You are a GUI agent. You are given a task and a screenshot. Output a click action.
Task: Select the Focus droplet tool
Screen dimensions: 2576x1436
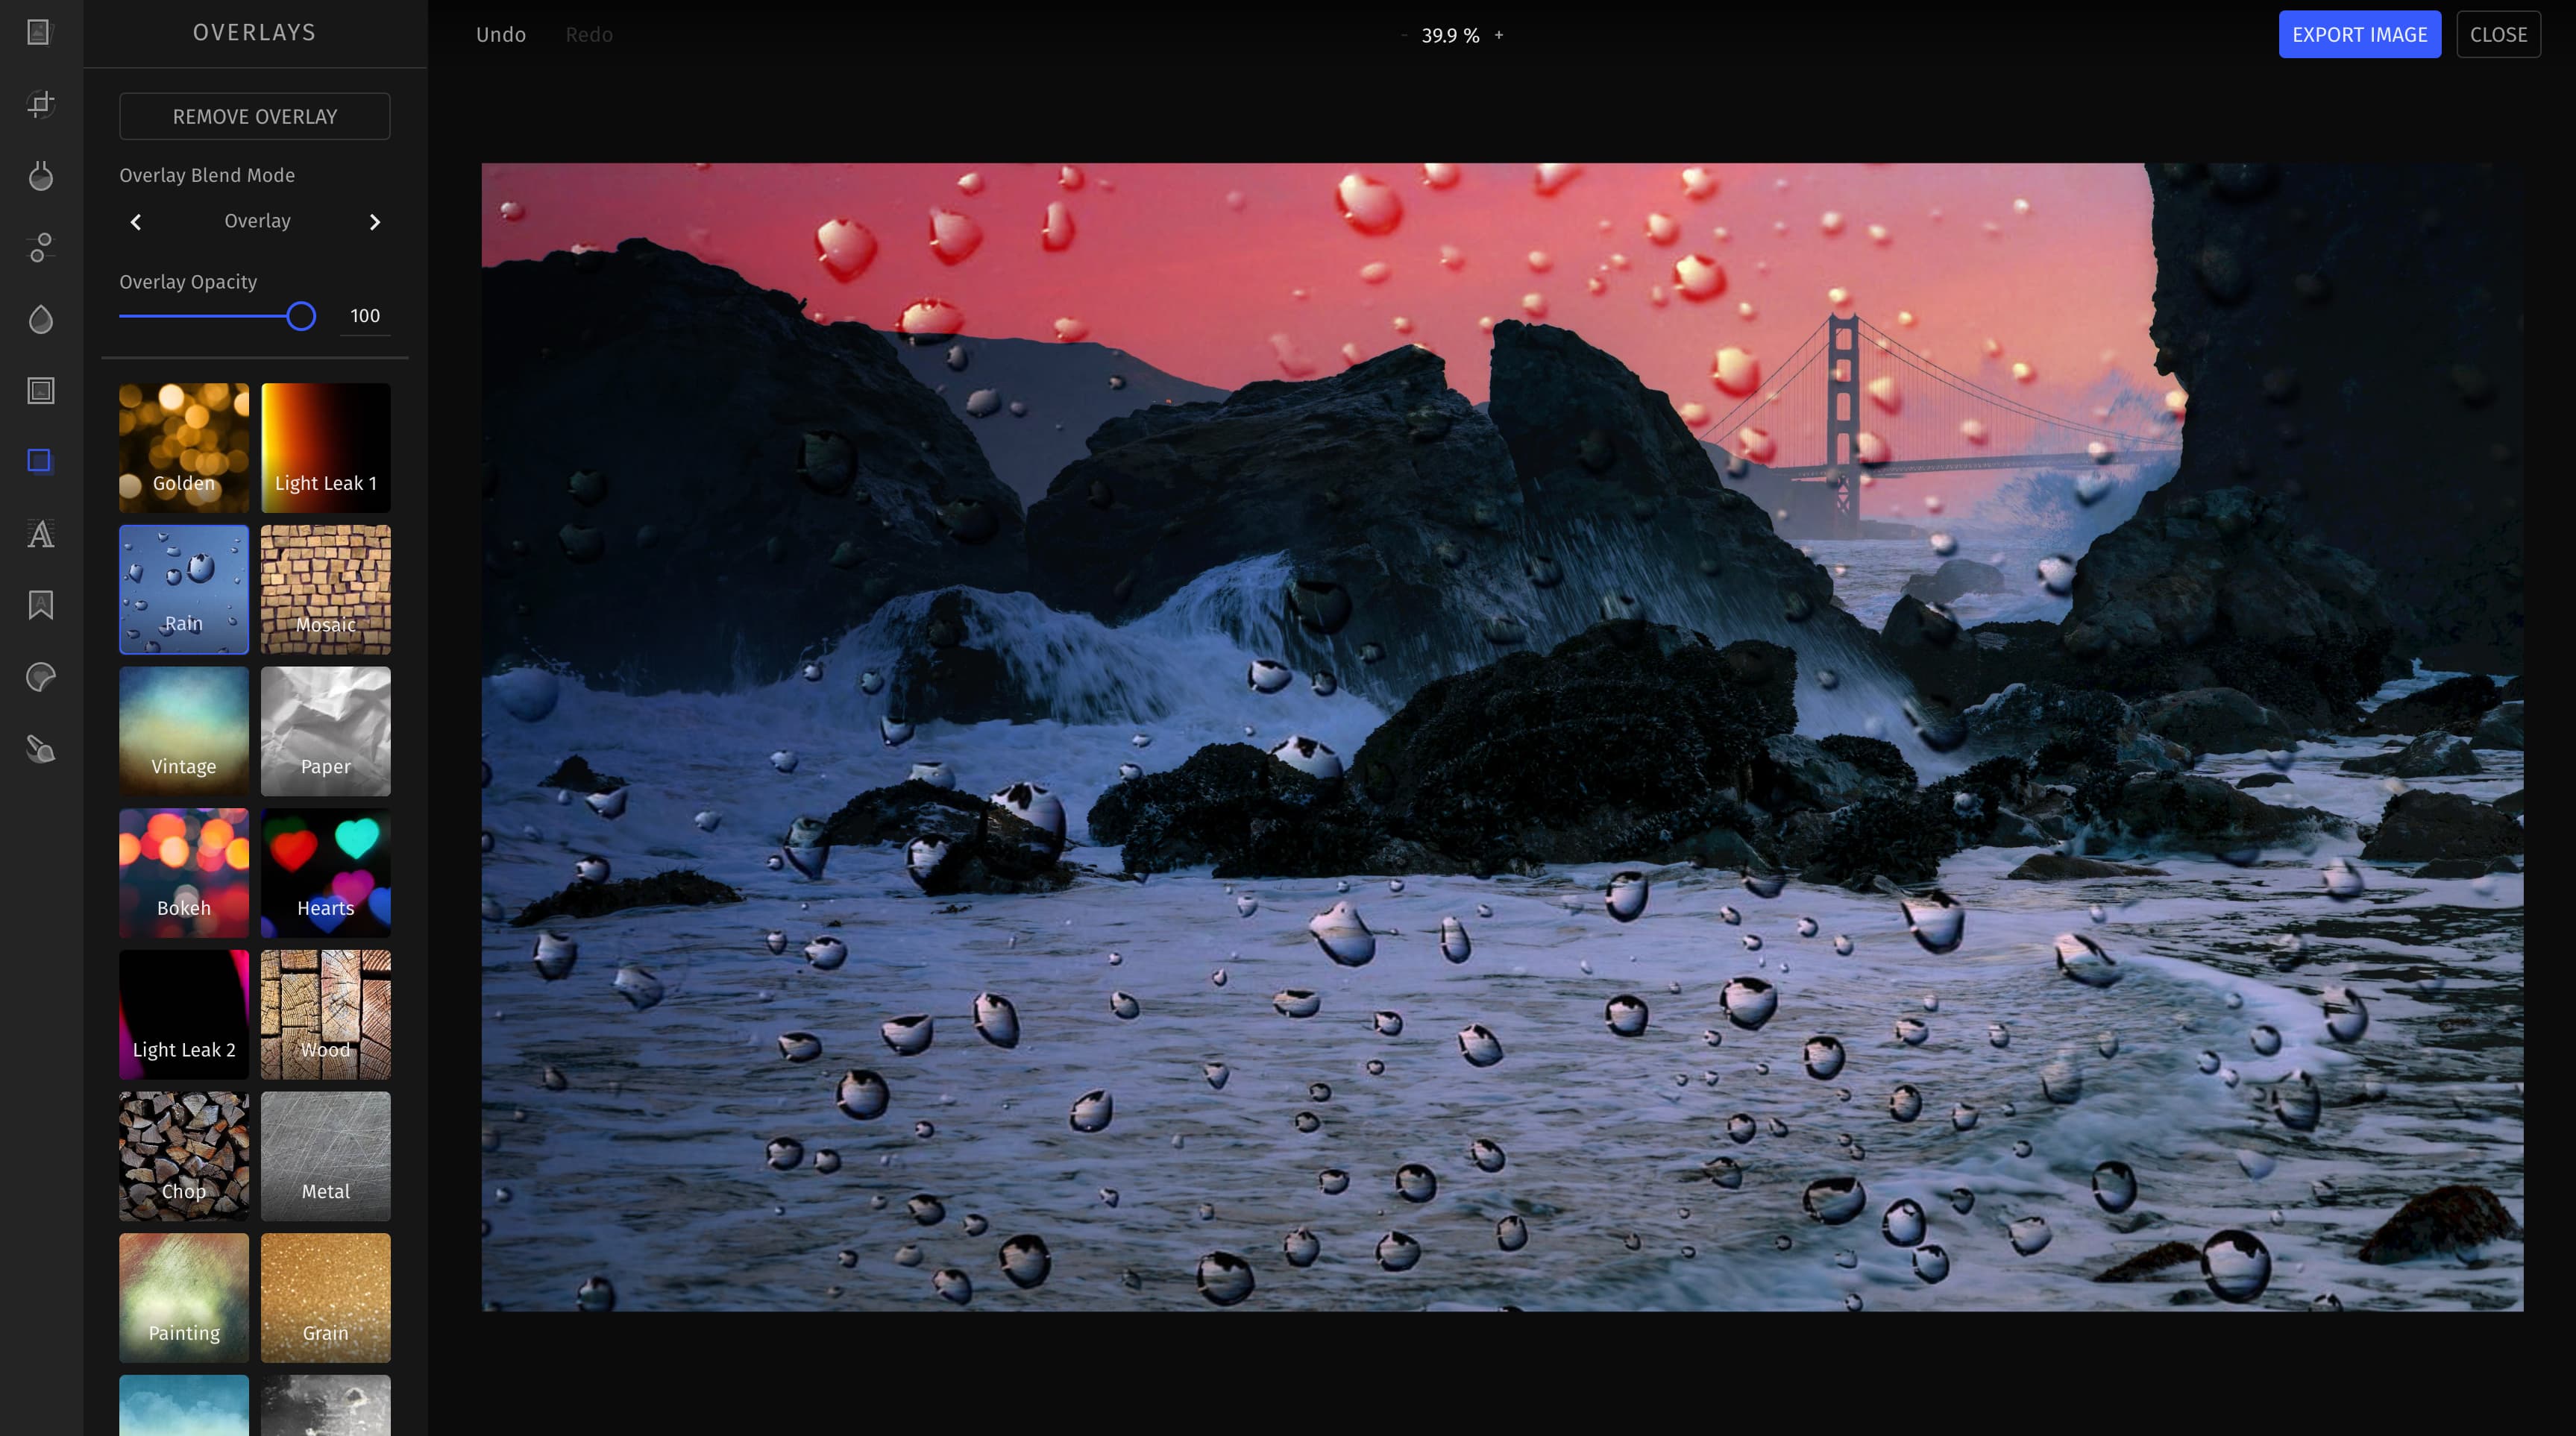pos(40,319)
